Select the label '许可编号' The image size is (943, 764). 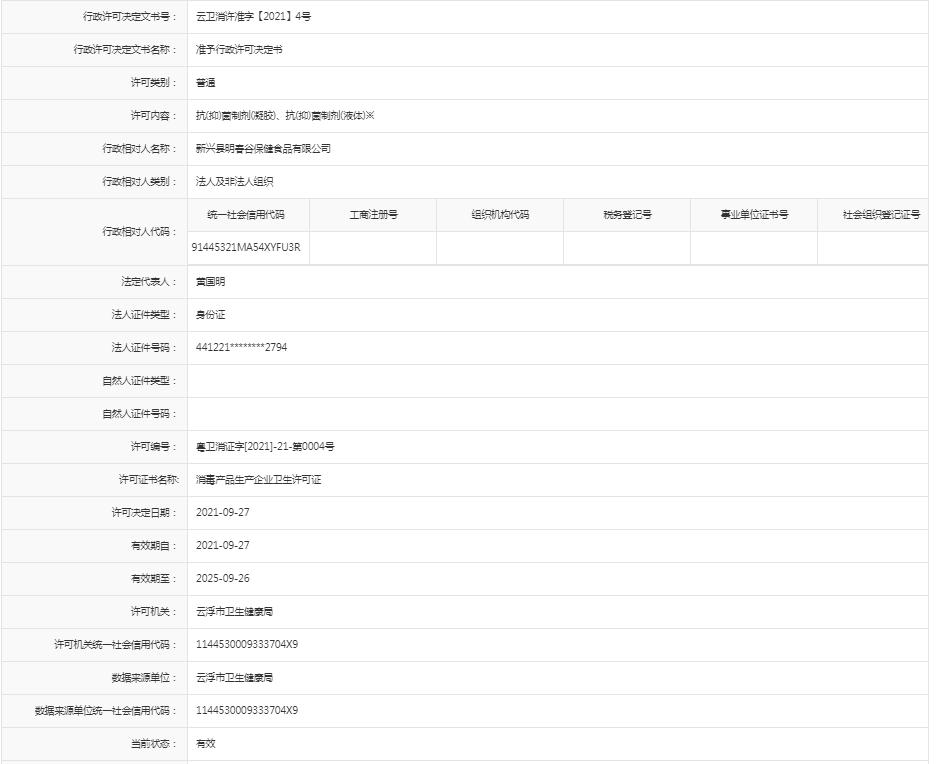(x=154, y=446)
